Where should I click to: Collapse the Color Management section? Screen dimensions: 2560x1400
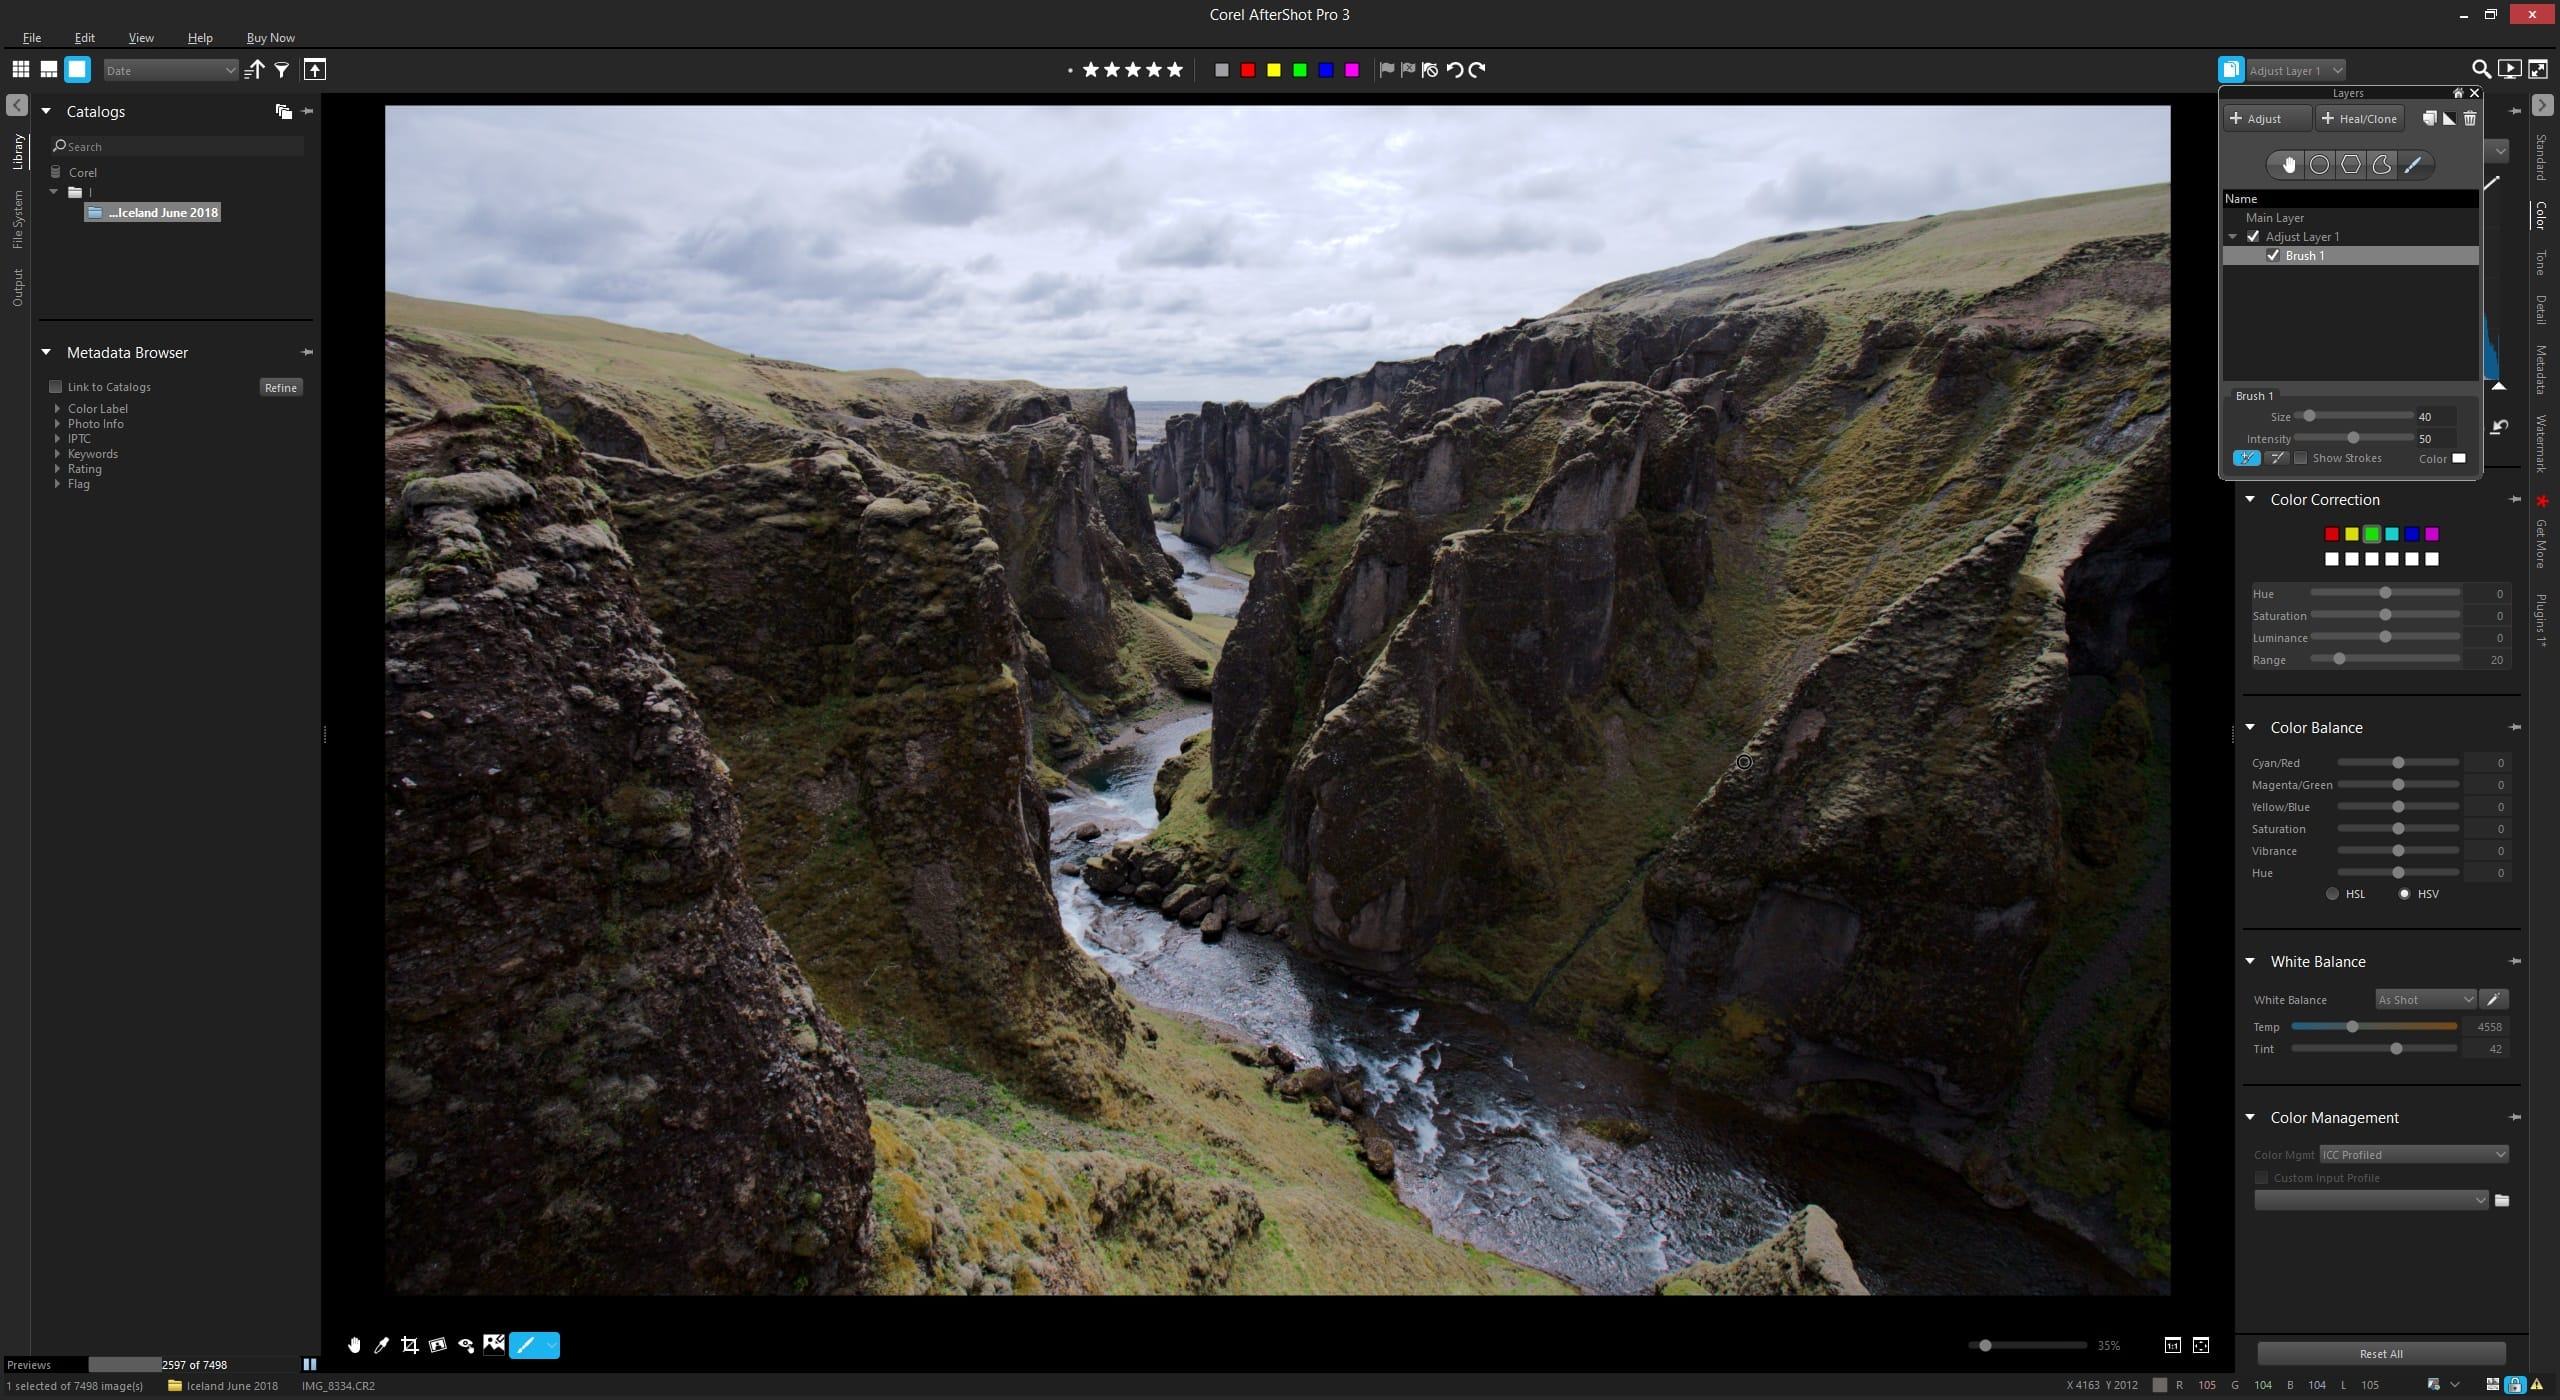(x=2251, y=1117)
